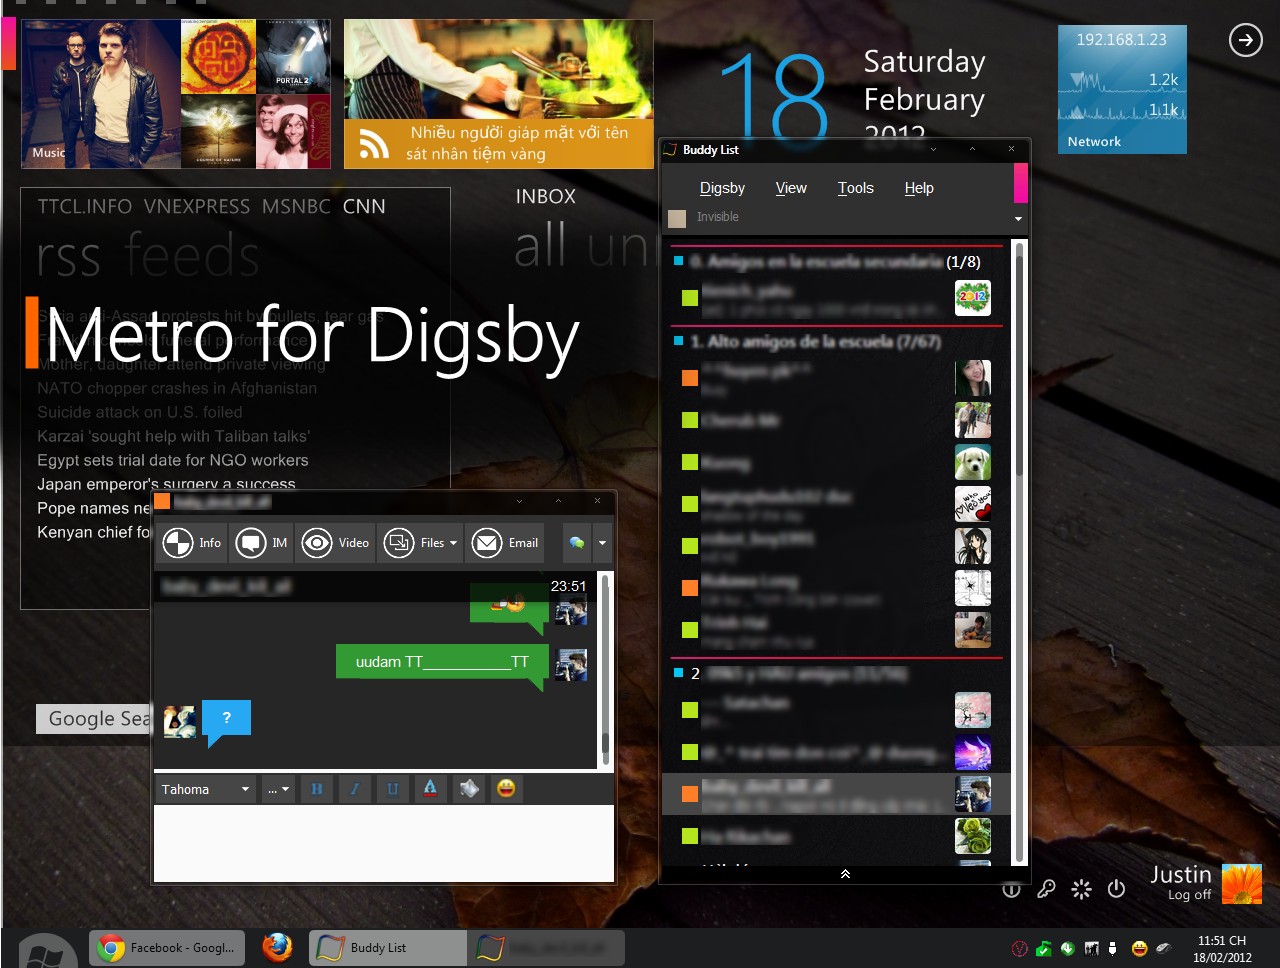Click the orange RSS feed icon
Viewport: 1280px width, 968px height.
pos(374,144)
